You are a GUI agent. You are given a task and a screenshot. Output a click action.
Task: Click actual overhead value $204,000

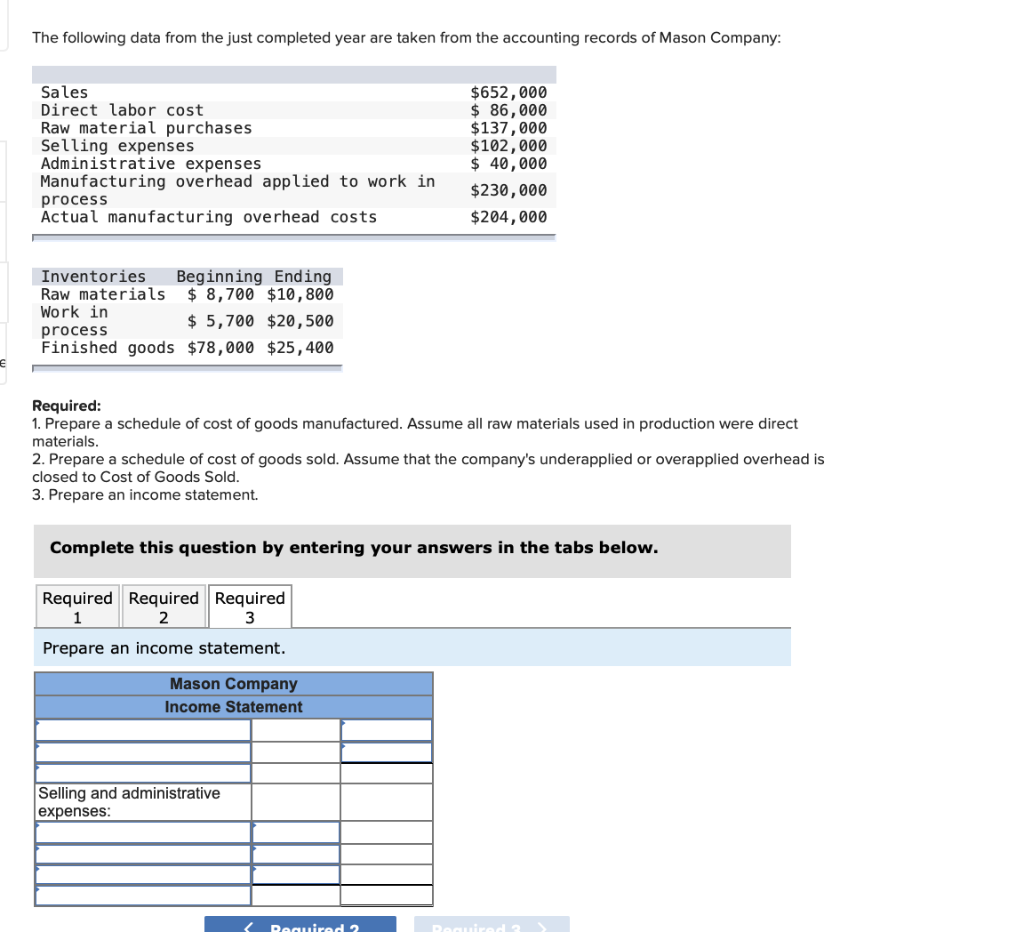point(509,217)
